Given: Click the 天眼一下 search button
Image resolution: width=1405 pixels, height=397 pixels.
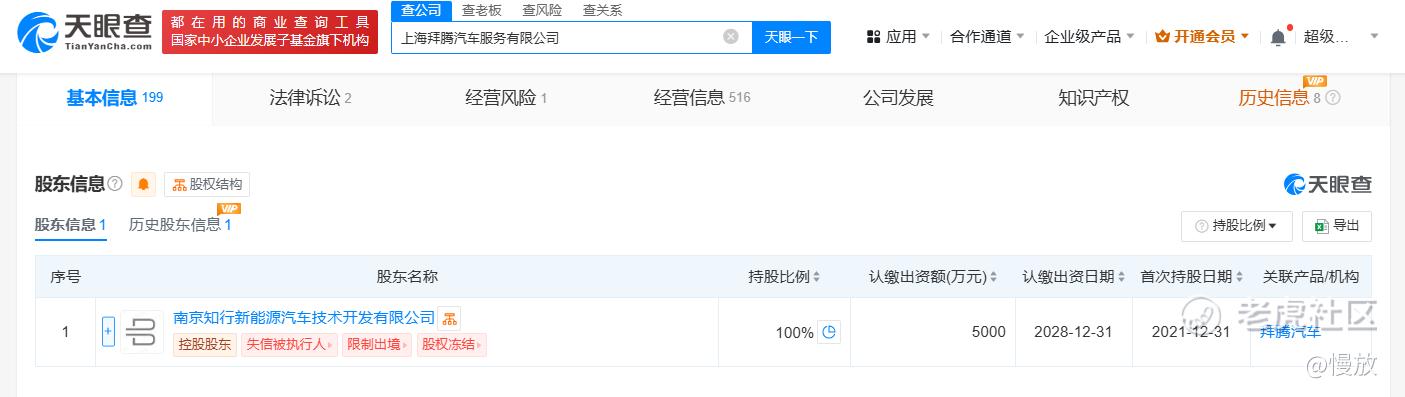Looking at the screenshot, I should coord(791,37).
